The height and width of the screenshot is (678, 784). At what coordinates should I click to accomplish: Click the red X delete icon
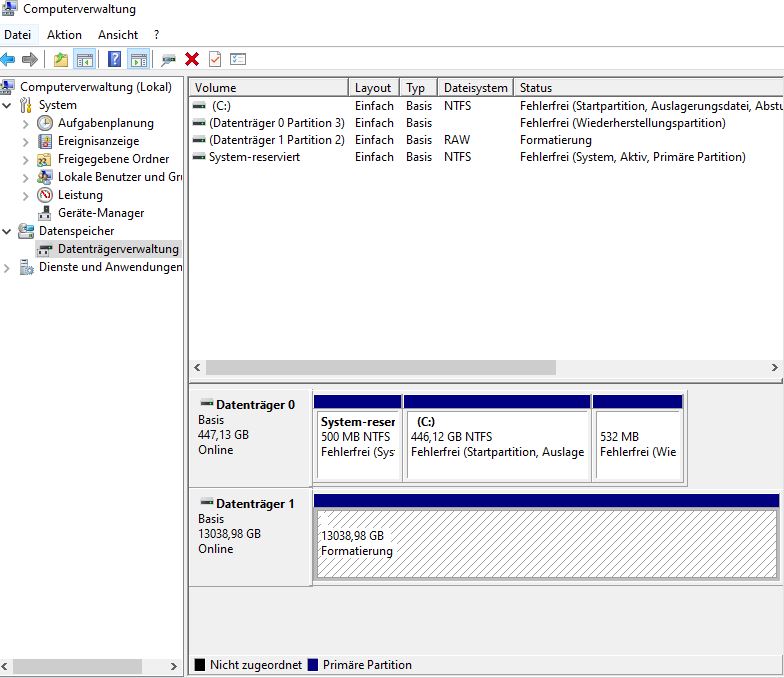[192, 60]
